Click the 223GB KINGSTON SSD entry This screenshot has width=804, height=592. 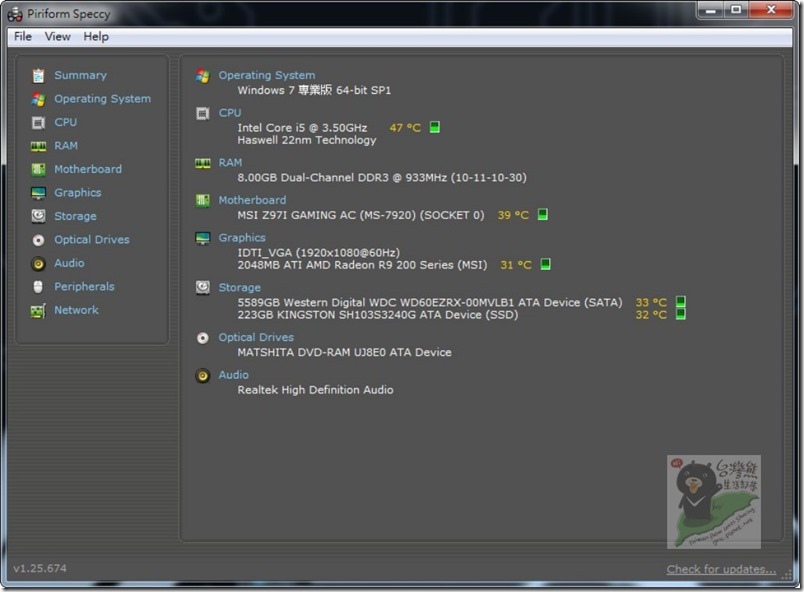click(377, 315)
